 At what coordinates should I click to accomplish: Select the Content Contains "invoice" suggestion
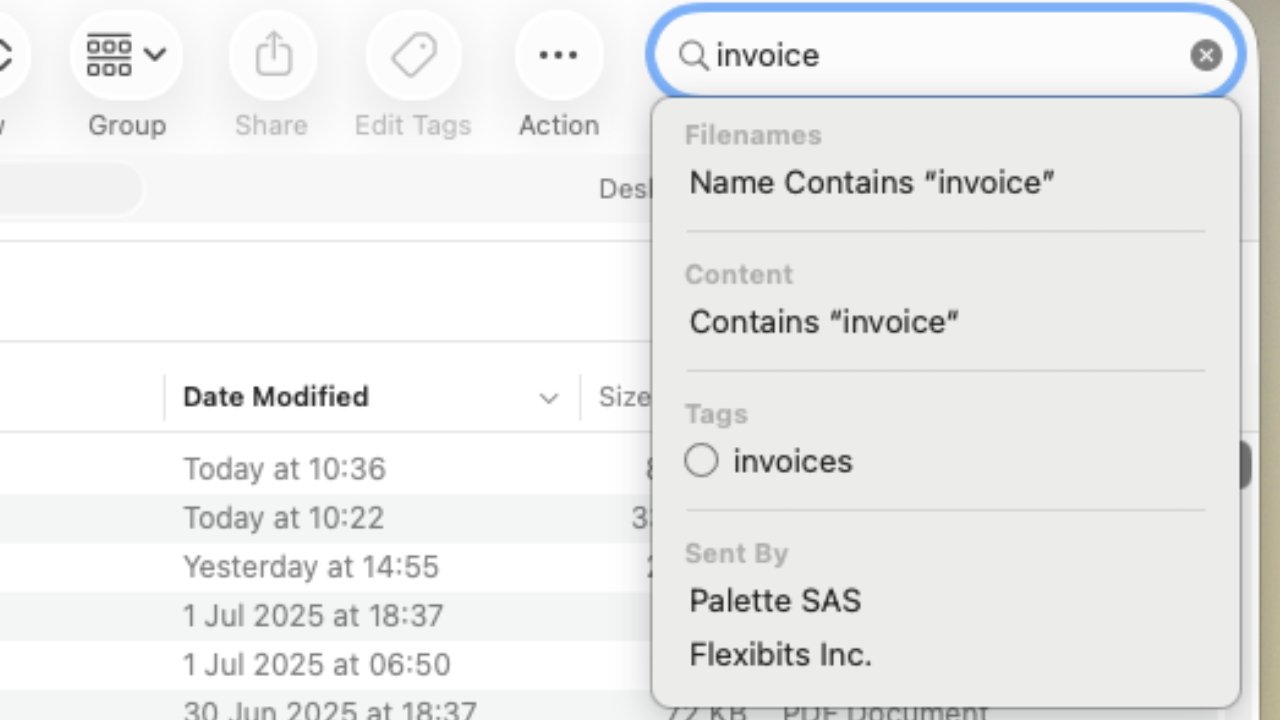point(824,322)
